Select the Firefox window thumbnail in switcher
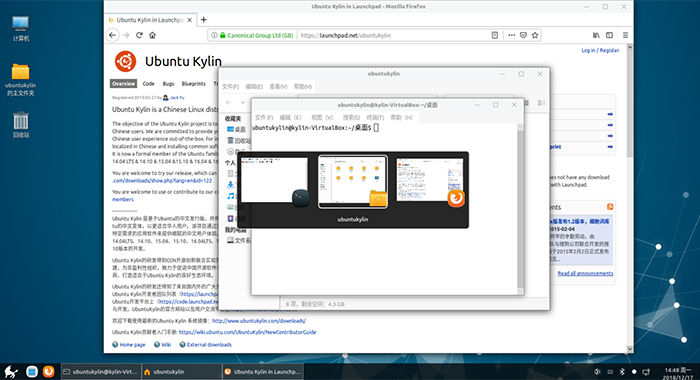700x380 pixels. [429, 181]
